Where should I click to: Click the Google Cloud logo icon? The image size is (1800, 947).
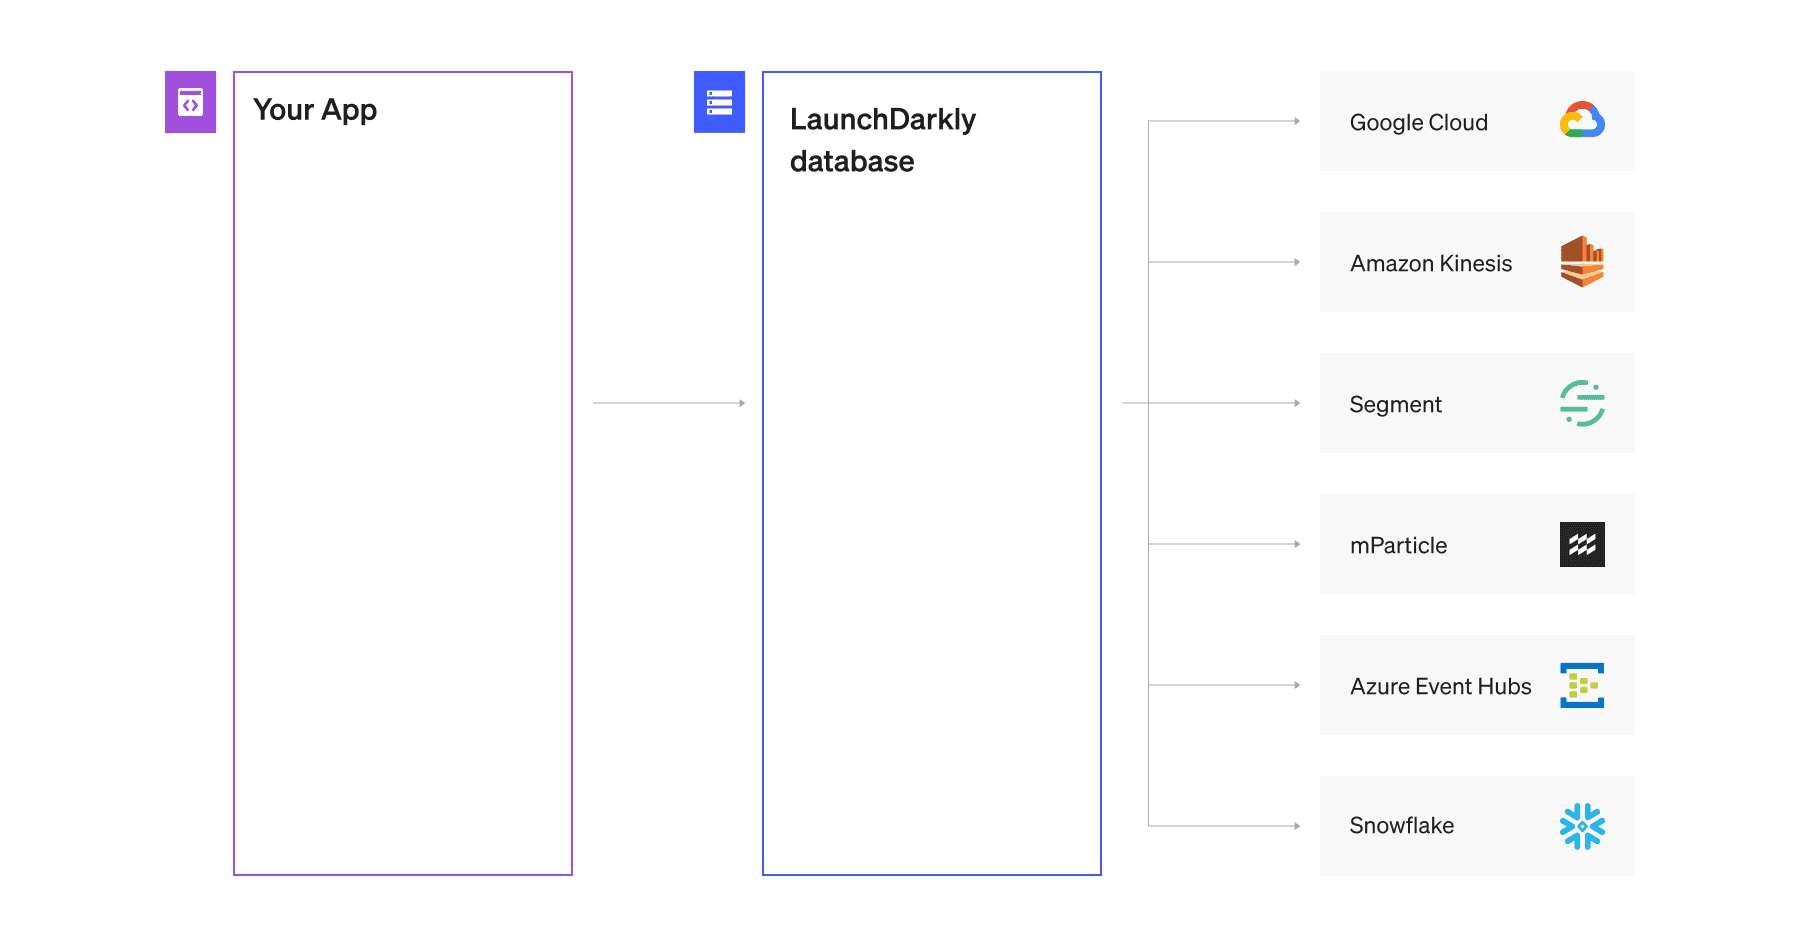click(1582, 121)
